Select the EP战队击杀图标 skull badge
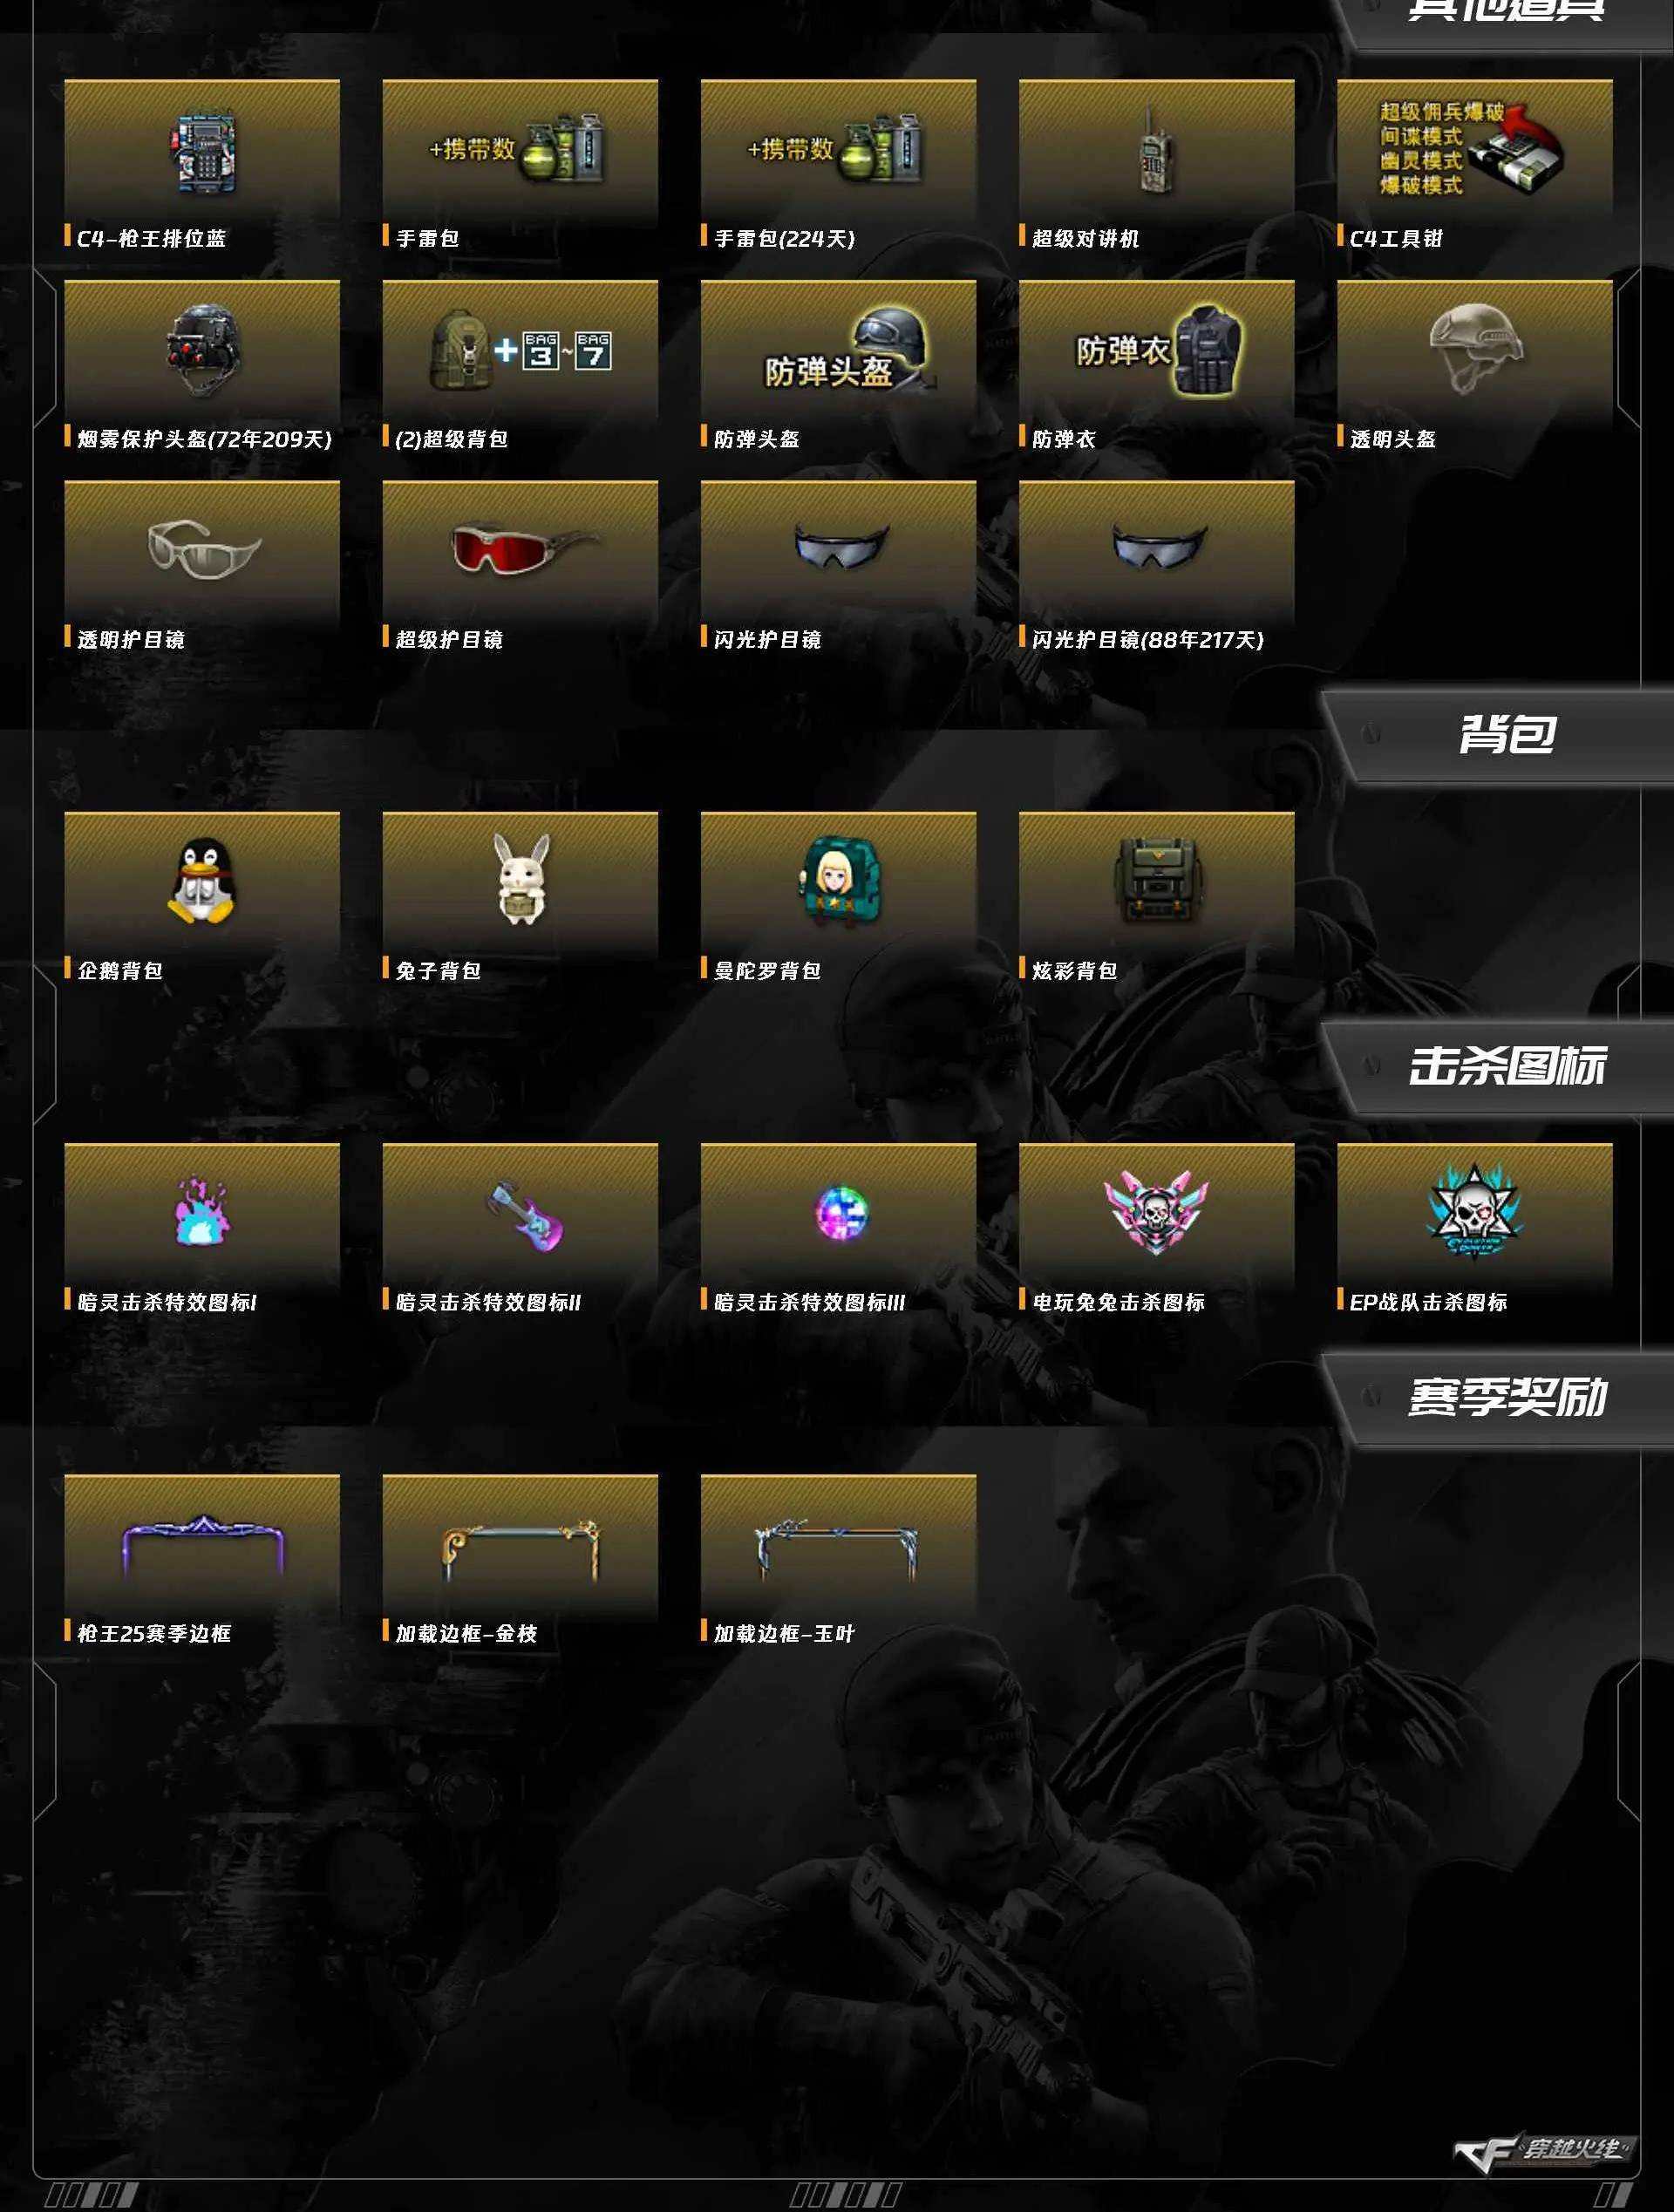 (1474, 1212)
